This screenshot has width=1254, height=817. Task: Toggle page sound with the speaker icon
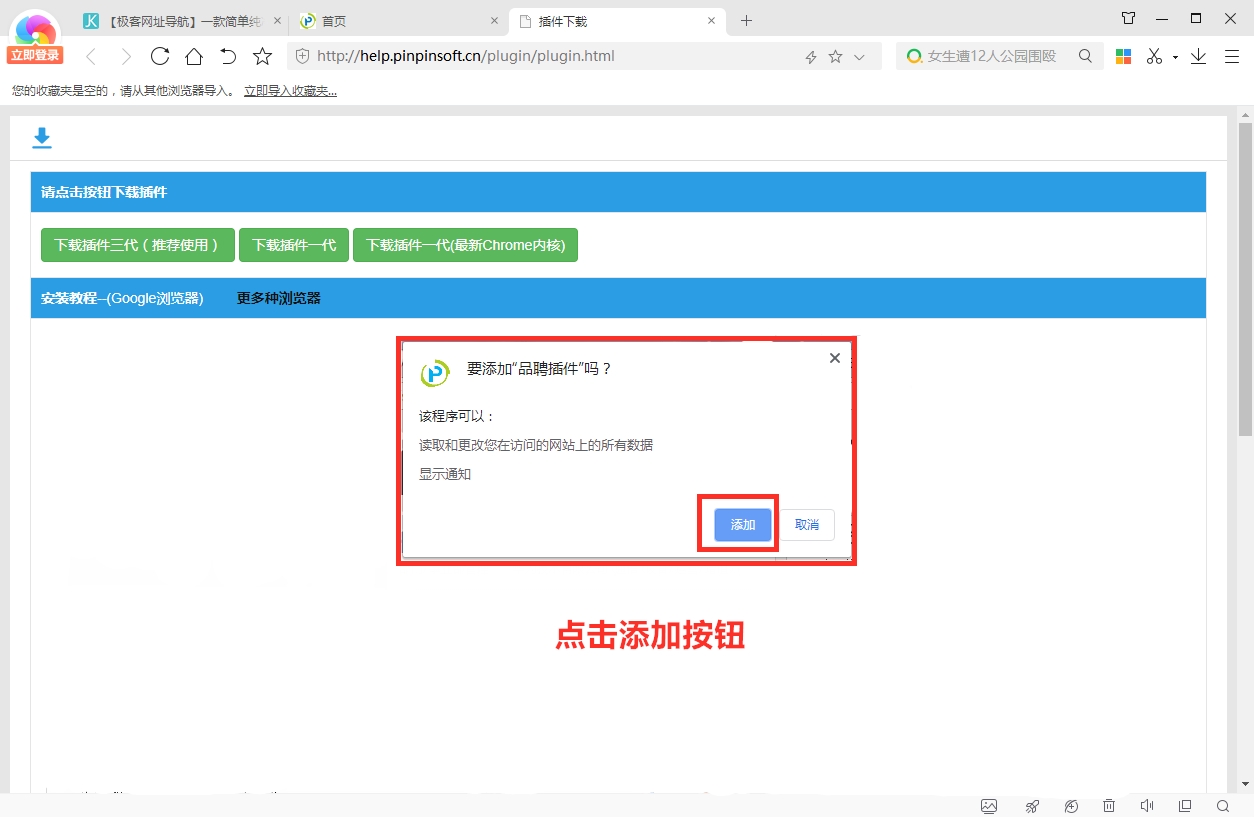[1147, 806]
